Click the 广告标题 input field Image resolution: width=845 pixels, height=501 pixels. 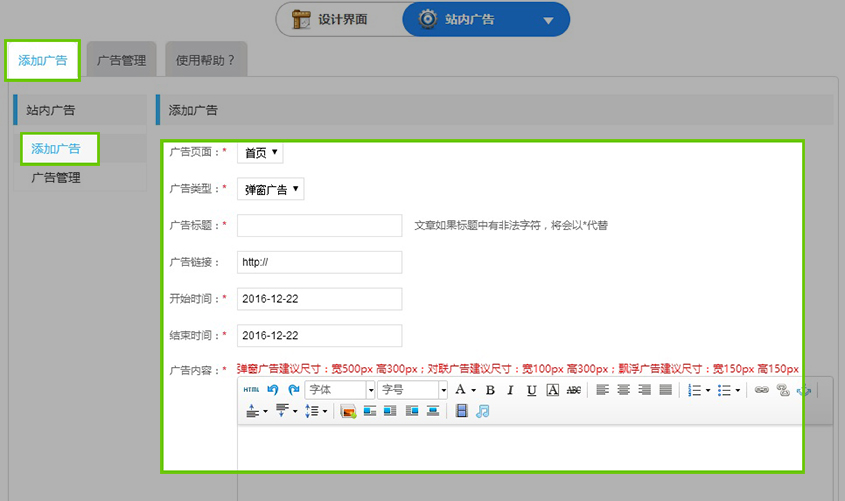319,225
